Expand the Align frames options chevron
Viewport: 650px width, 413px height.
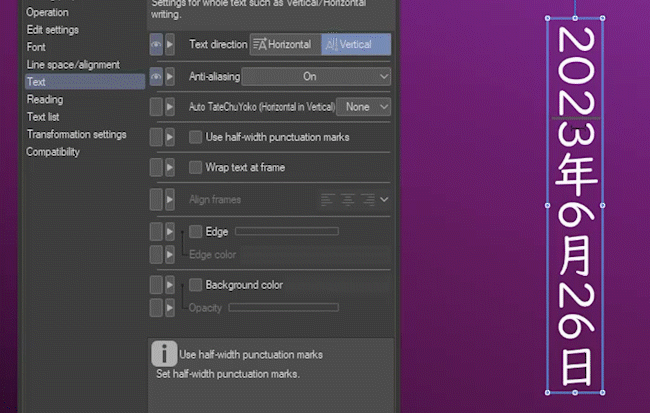pyautogui.click(x=385, y=200)
